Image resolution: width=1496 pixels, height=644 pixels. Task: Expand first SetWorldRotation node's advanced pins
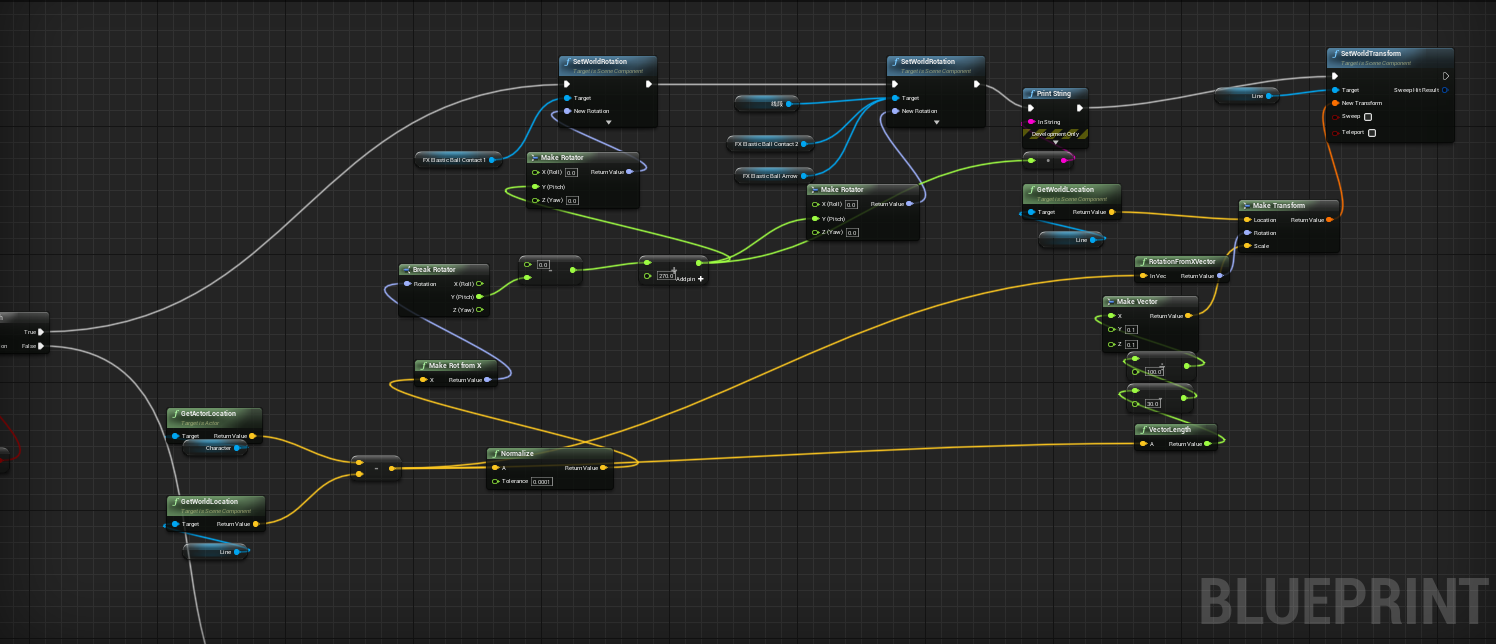click(x=608, y=122)
